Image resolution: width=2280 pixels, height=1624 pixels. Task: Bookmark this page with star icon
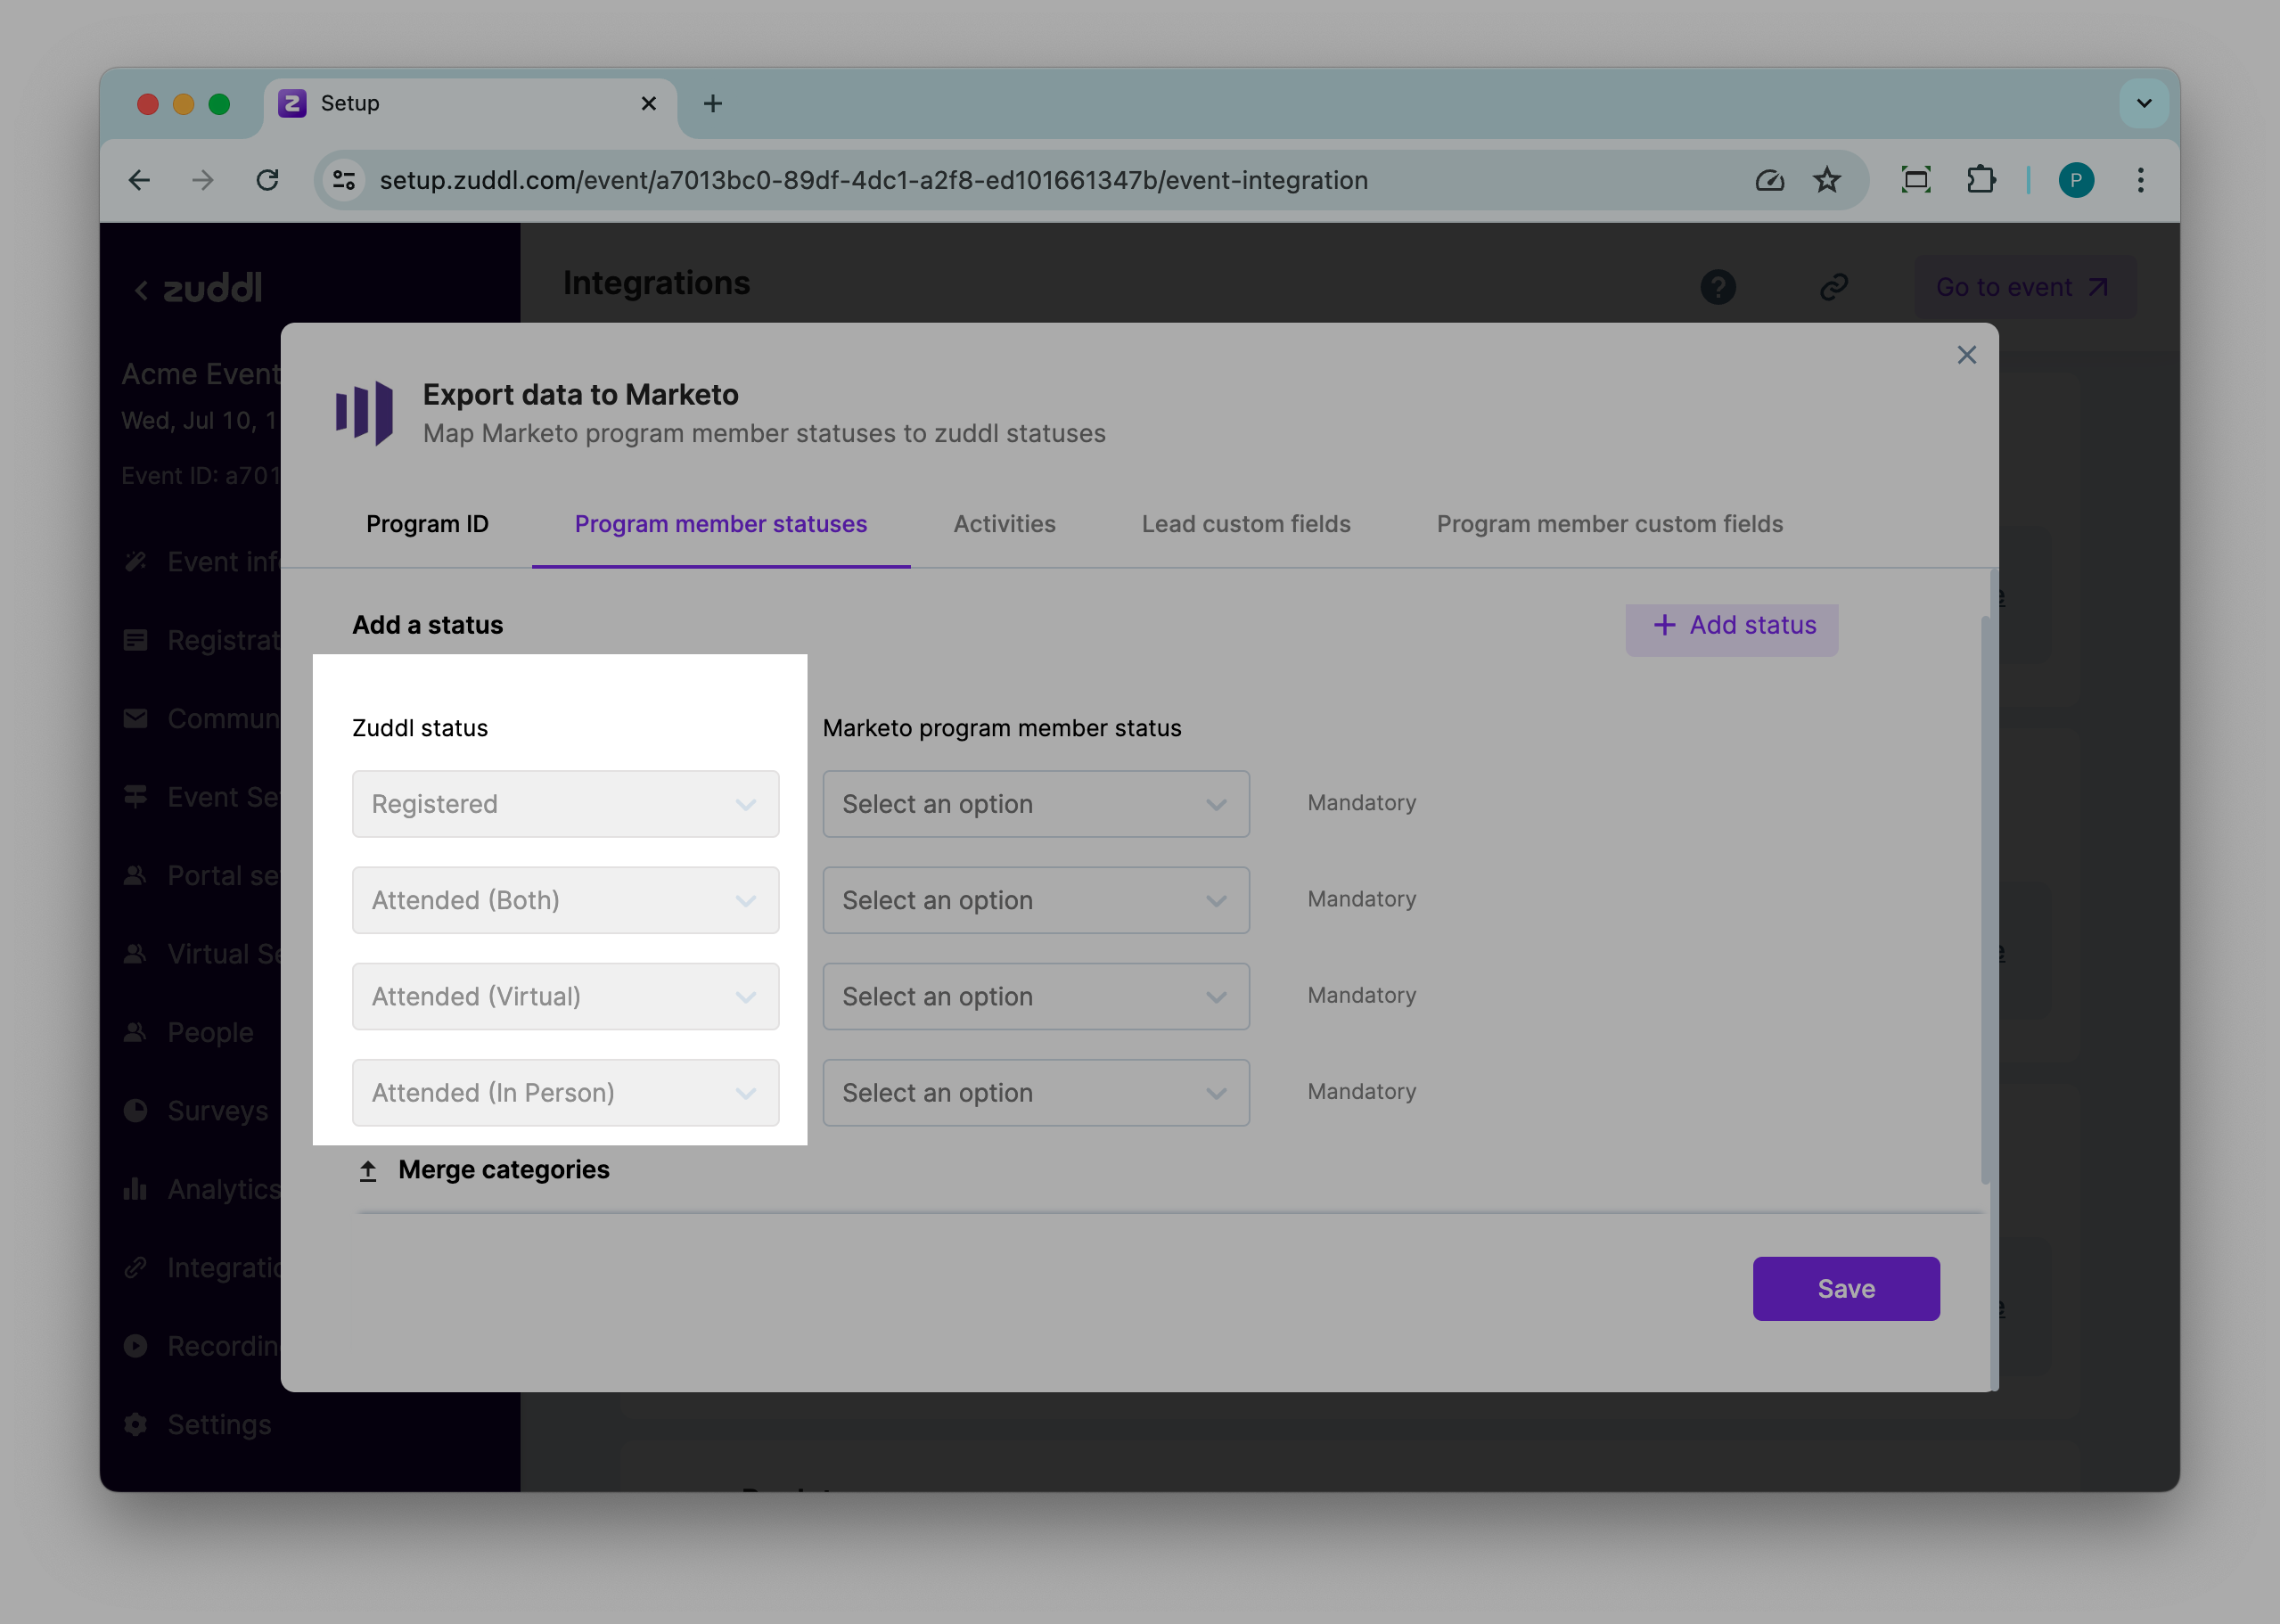tap(1826, 180)
